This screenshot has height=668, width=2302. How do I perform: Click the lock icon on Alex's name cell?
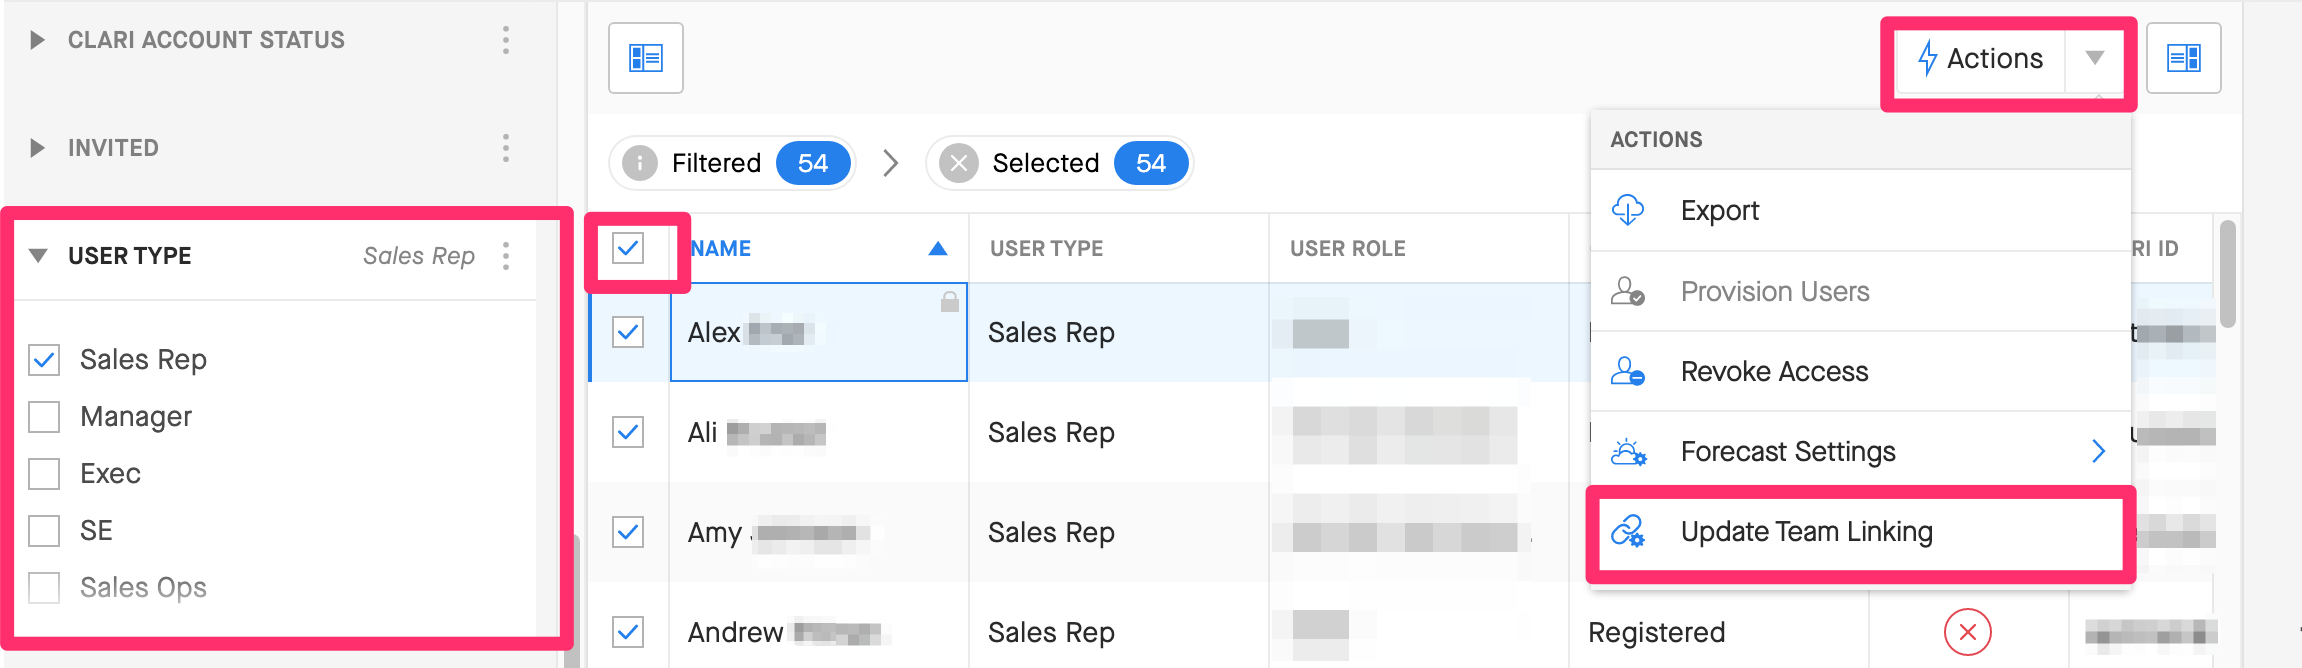[x=950, y=301]
